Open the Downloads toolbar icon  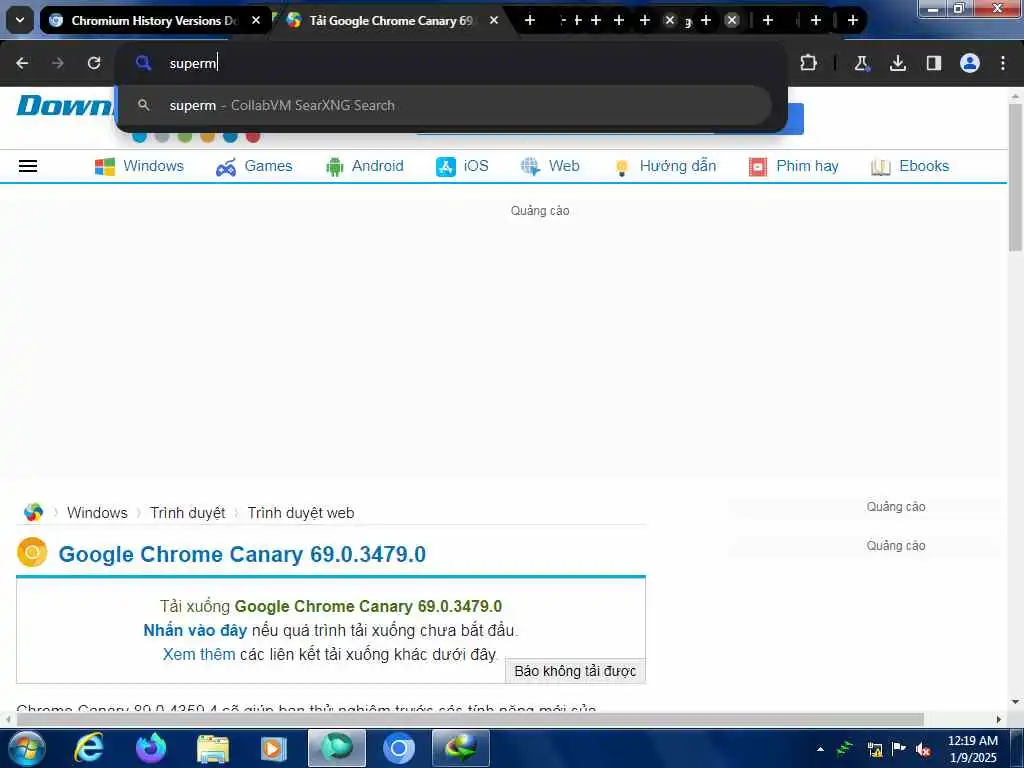pos(898,63)
